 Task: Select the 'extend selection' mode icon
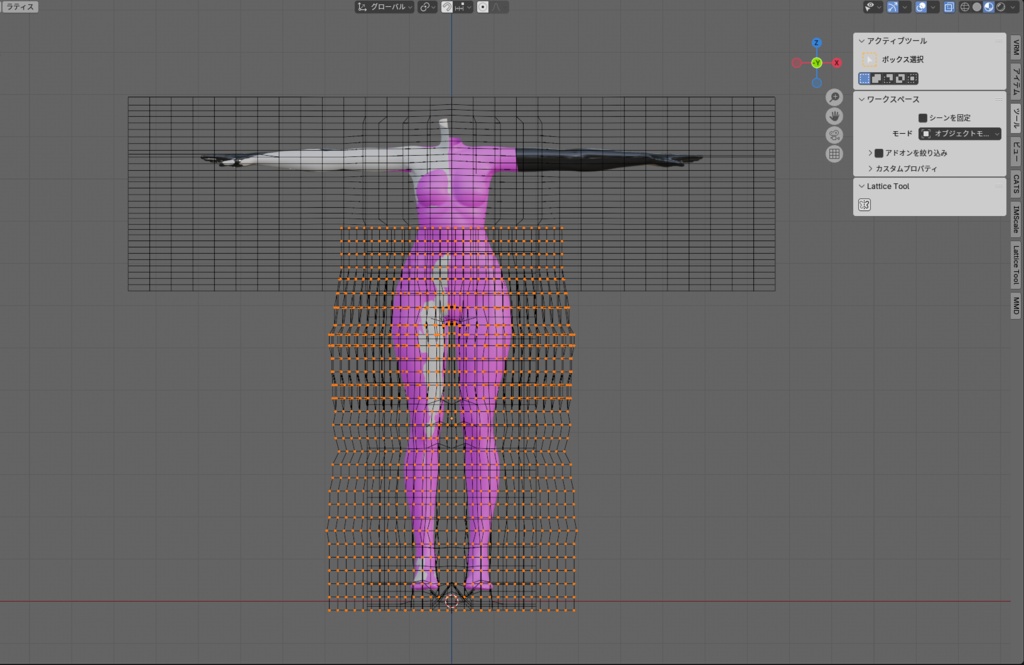tap(876, 78)
